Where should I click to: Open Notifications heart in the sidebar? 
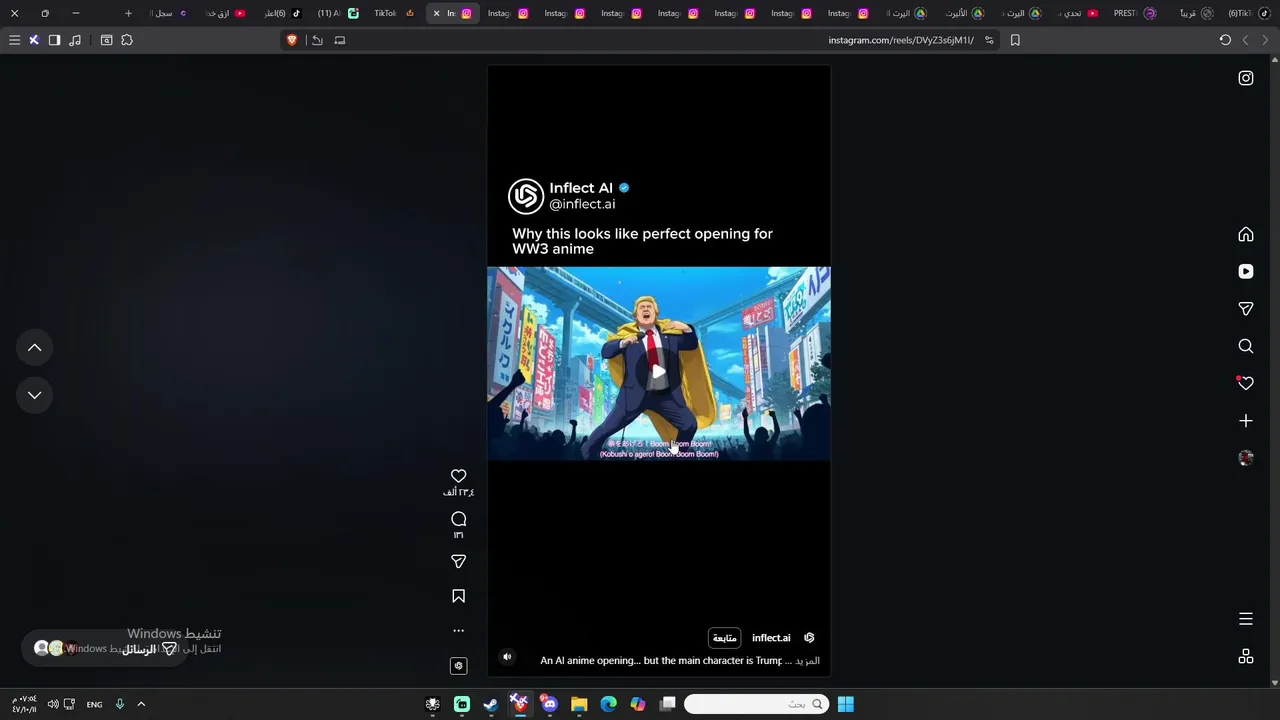point(1246,383)
